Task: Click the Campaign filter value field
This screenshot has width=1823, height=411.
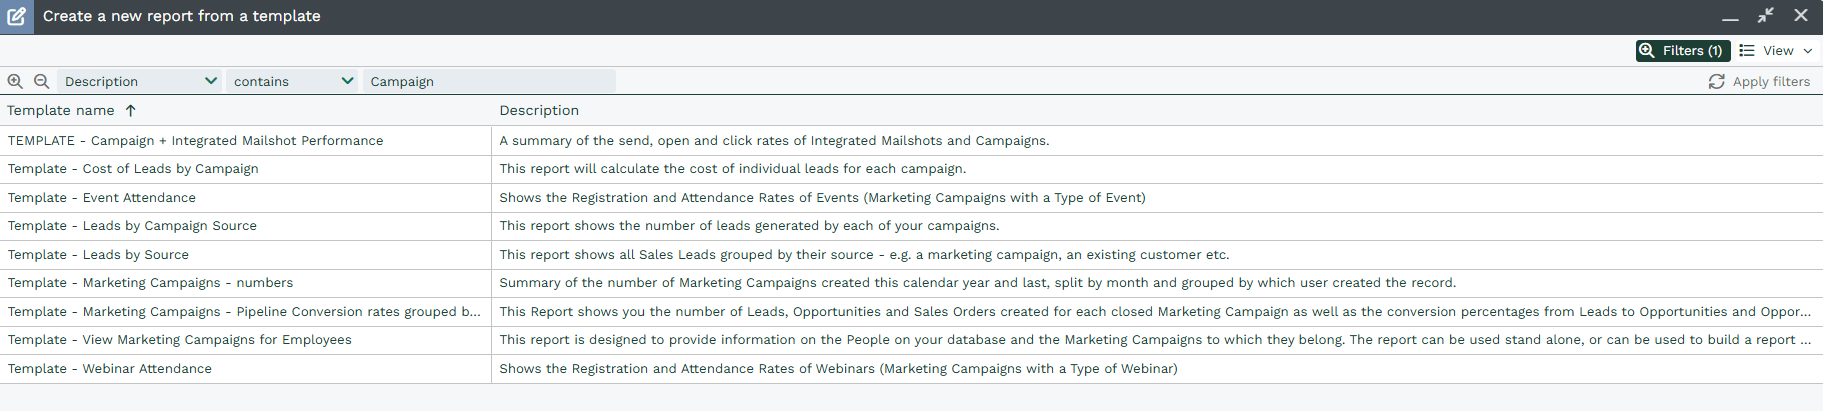Action: point(489,82)
